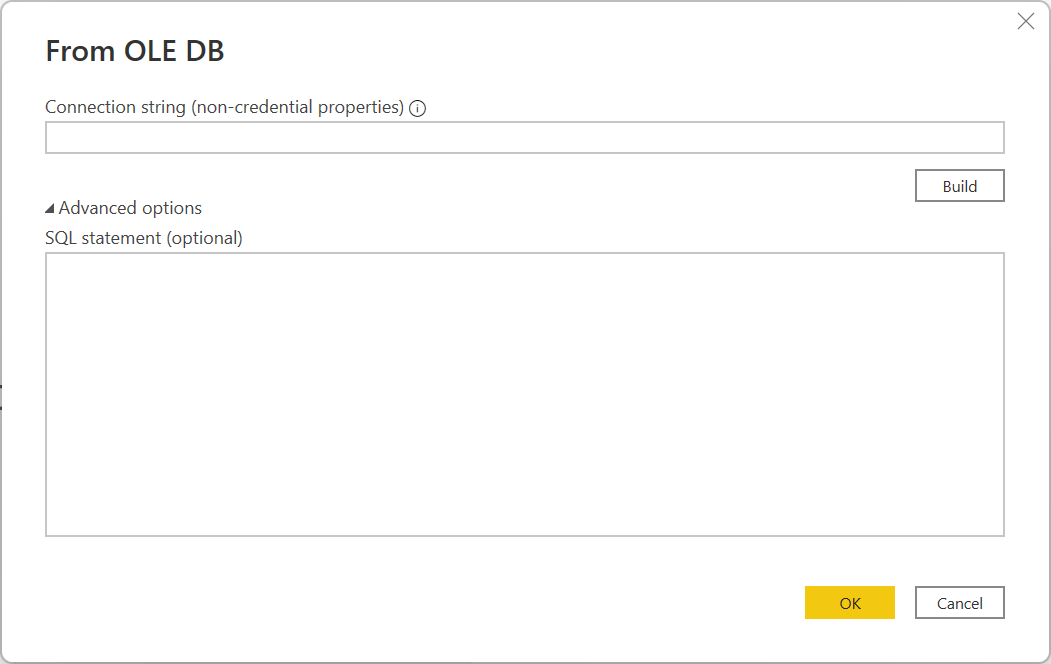Open the connection string Build dialog
1051x664 pixels.
pyautogui.click(x=959, y=185)
